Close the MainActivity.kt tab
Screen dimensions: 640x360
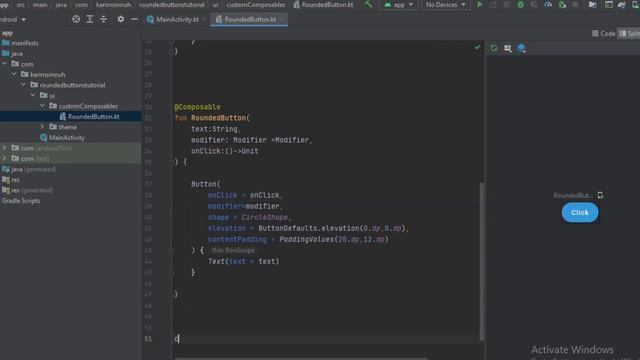204,20
